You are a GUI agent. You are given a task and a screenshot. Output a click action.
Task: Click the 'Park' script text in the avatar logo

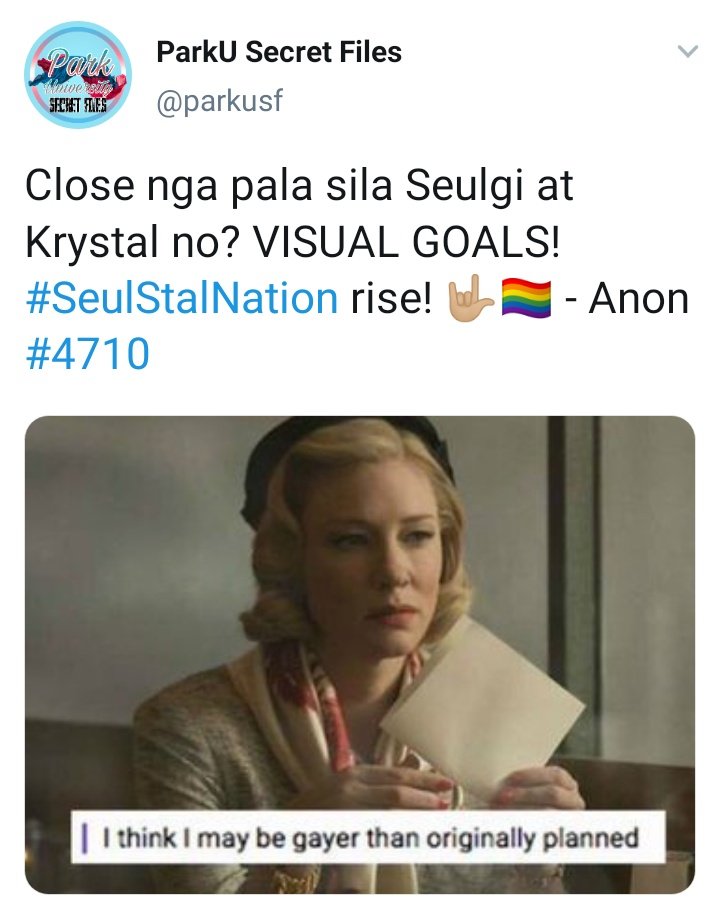(81, 64)
